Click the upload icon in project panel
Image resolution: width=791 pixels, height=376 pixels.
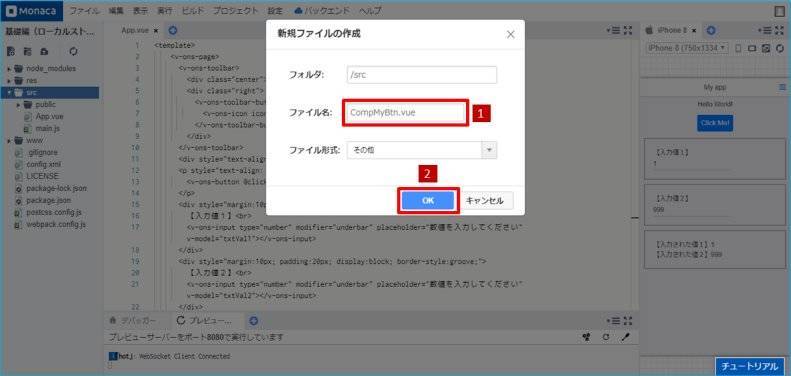tap(44, 51)
